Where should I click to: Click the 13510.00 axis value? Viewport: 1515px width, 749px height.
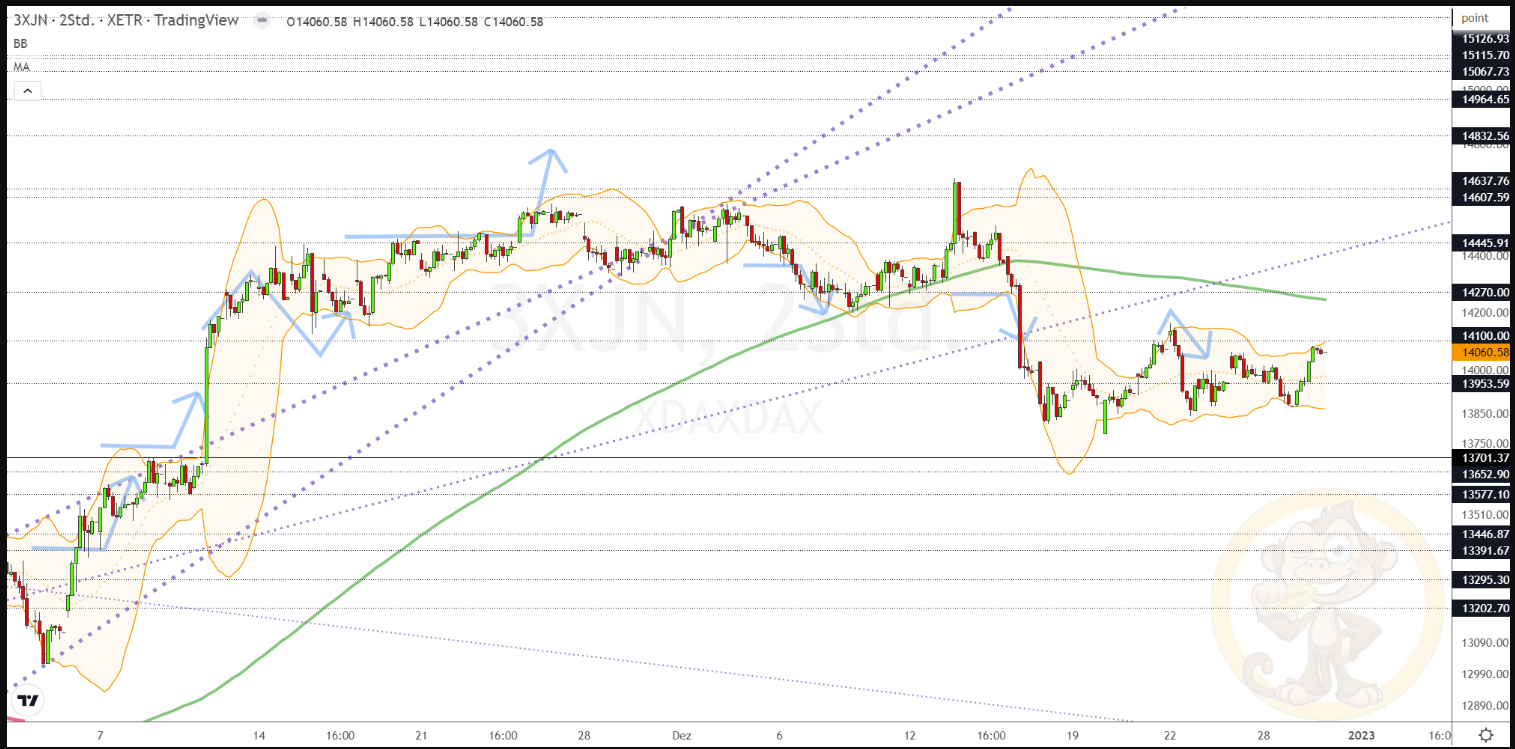[1484, 515]
